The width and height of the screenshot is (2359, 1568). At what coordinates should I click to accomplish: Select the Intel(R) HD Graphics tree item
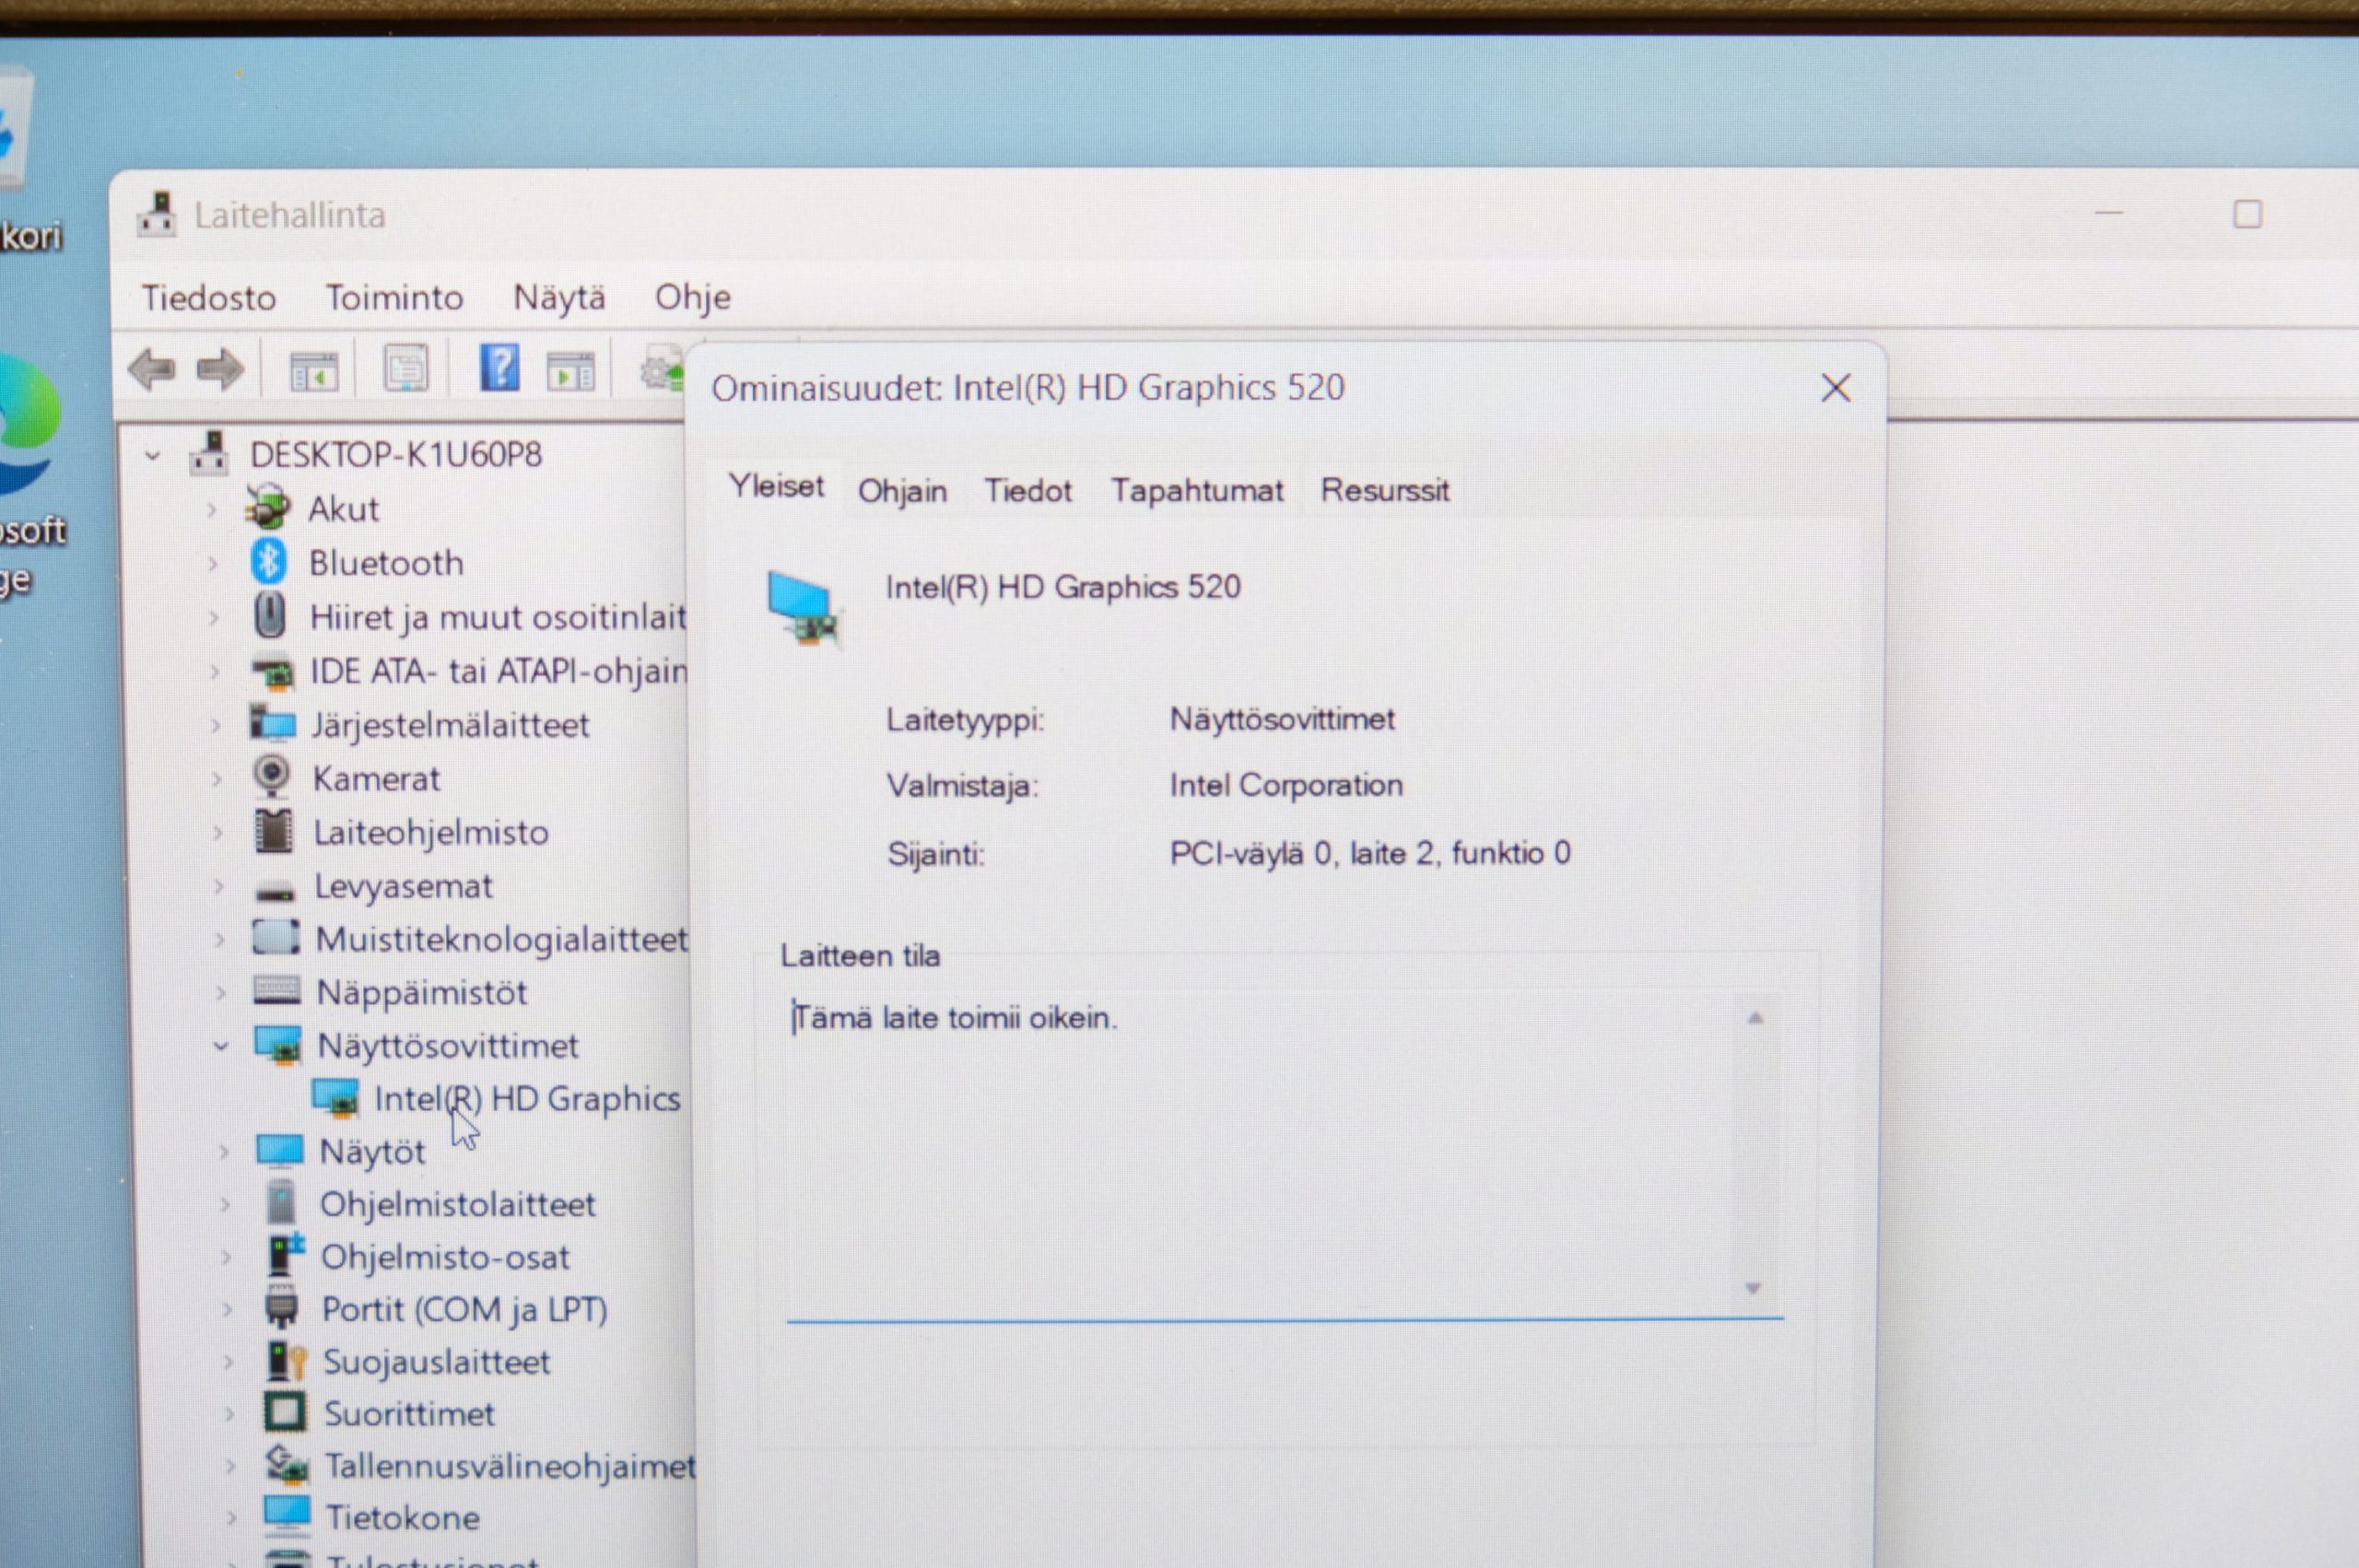pos(527,1099)
